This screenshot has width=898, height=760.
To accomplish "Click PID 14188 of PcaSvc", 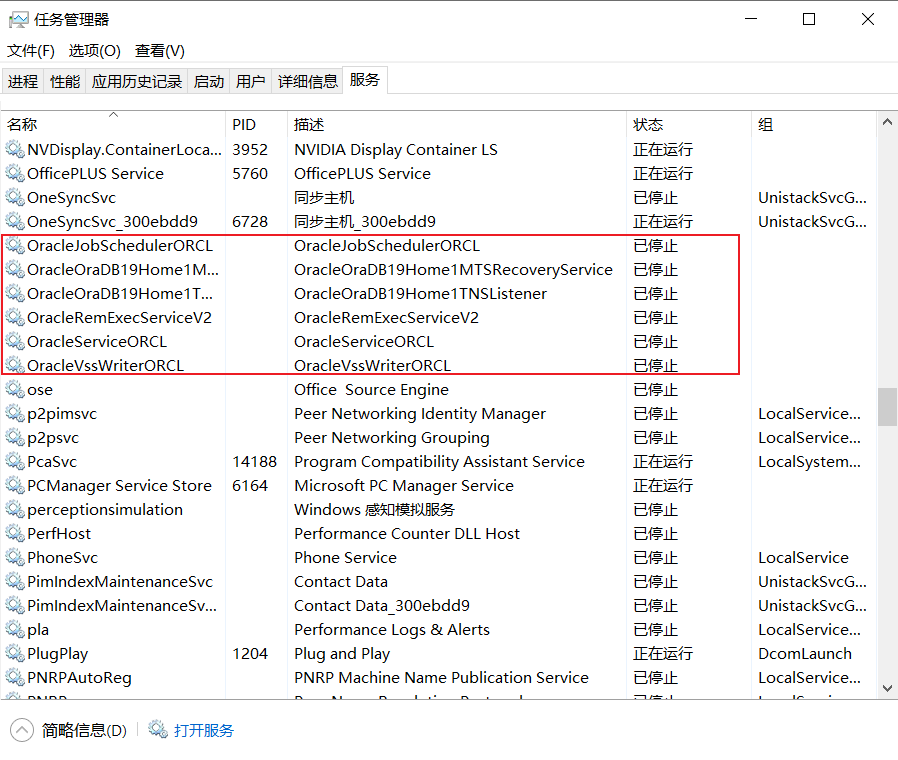I will 254,462.
